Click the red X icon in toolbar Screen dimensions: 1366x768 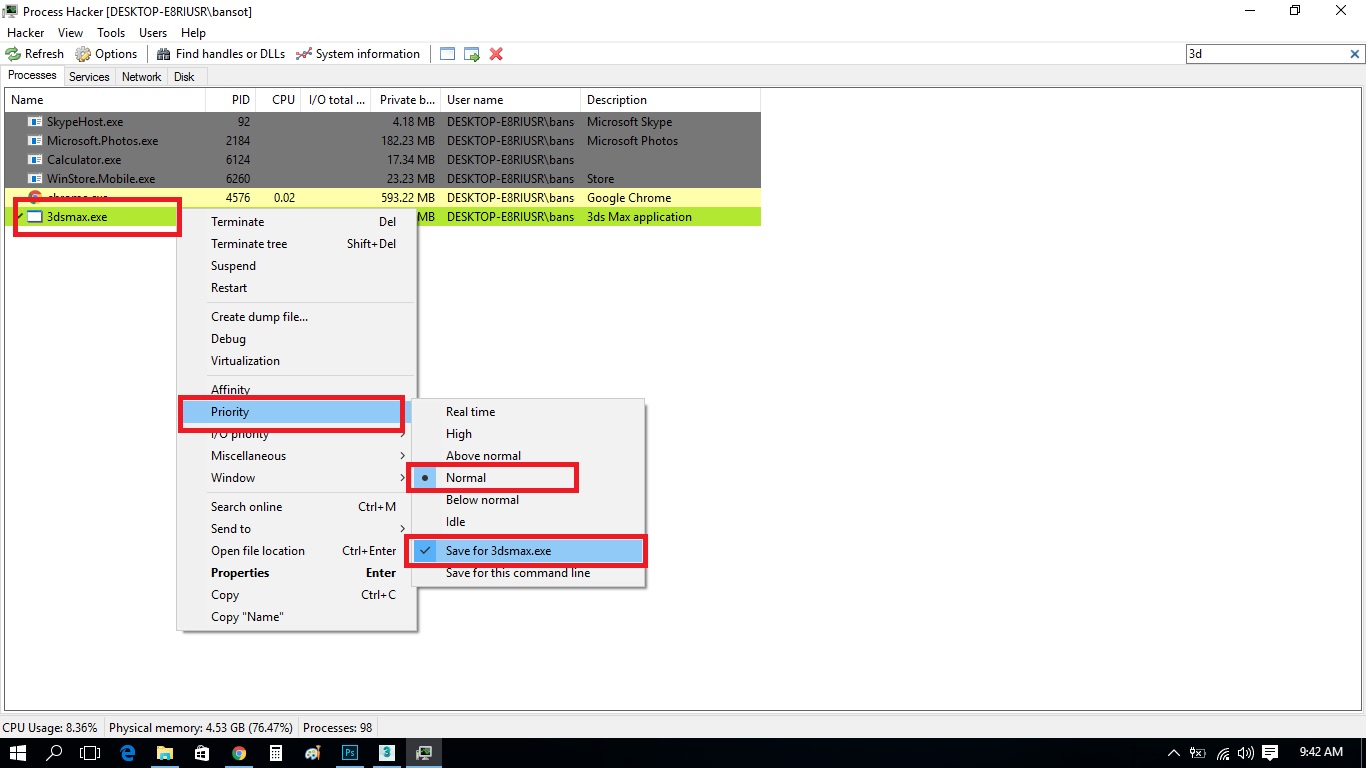496,54
